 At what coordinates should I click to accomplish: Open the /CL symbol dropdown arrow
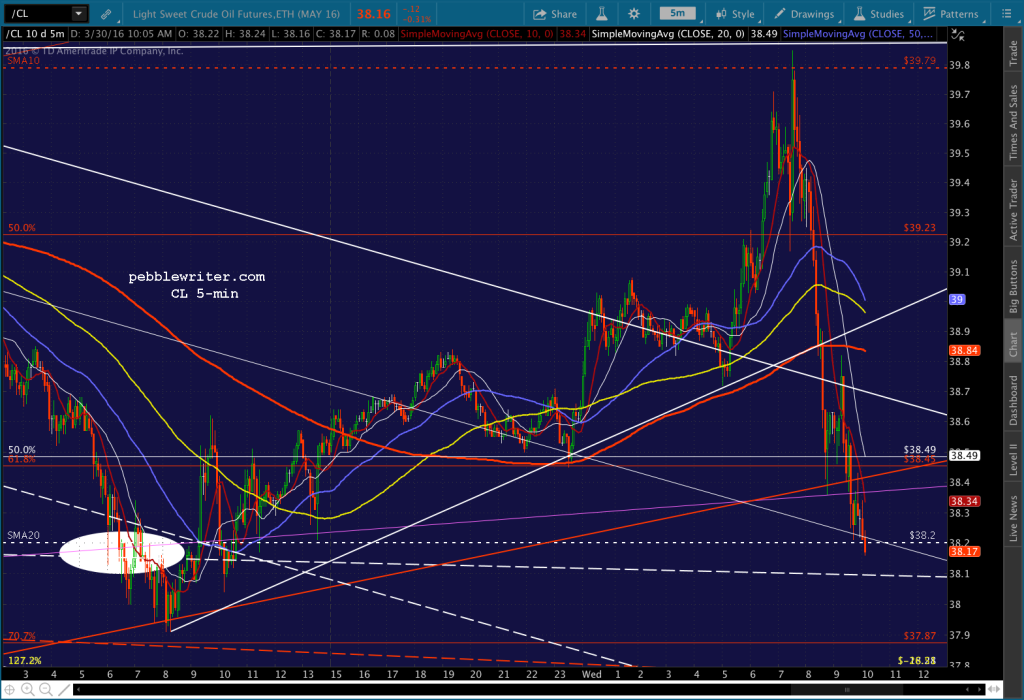[78, 13]
